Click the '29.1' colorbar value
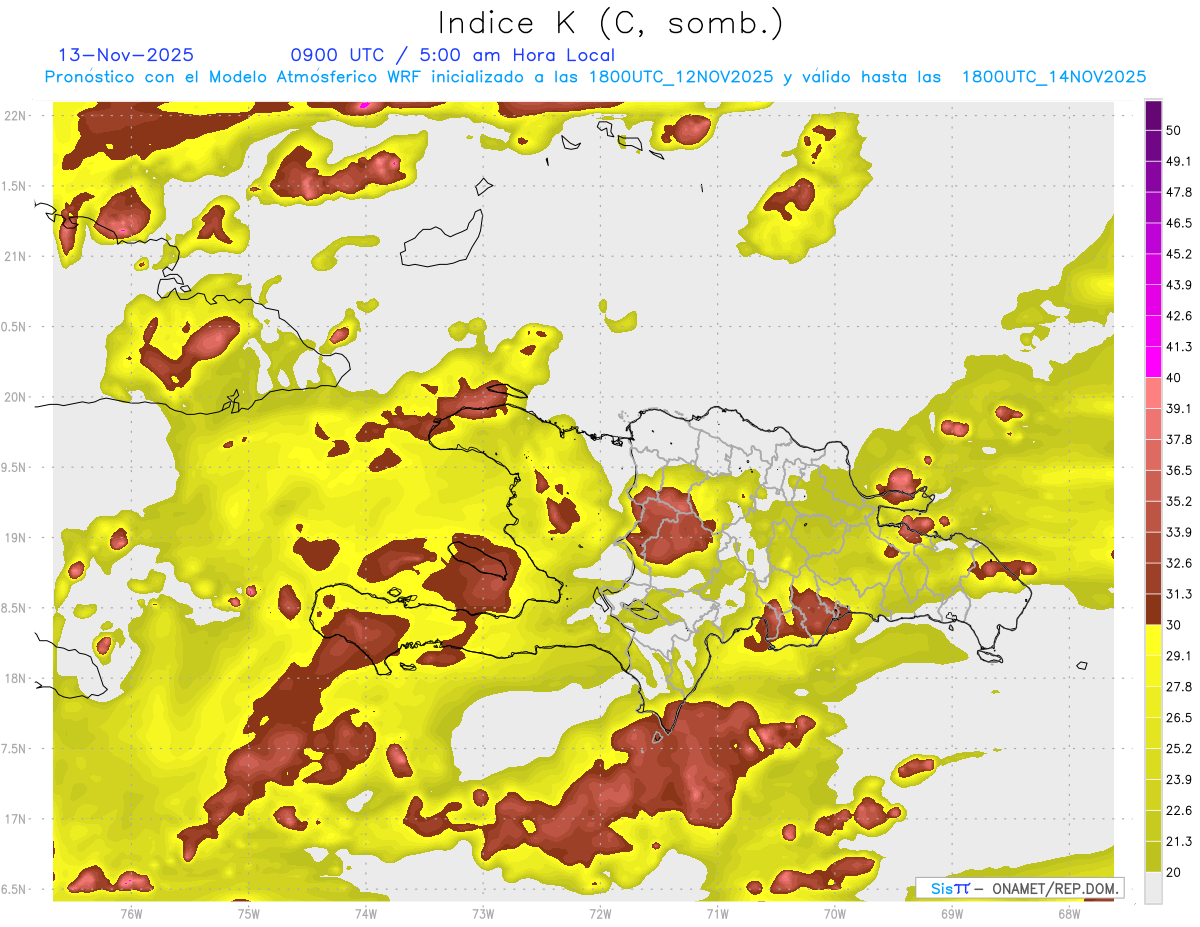Image resolution: width=1200 pixels, height=927 pixels. pos(1179,656)
